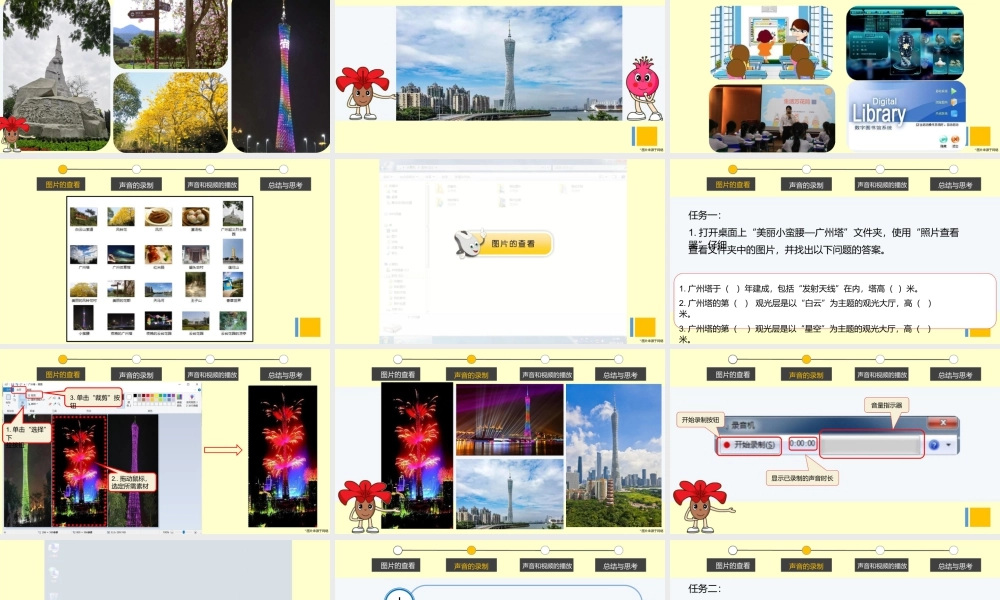This screenshot has height=600, width=1000.
Task: Click the back arrow in the Explorer screenshot
Action: (x=385, y=165)
